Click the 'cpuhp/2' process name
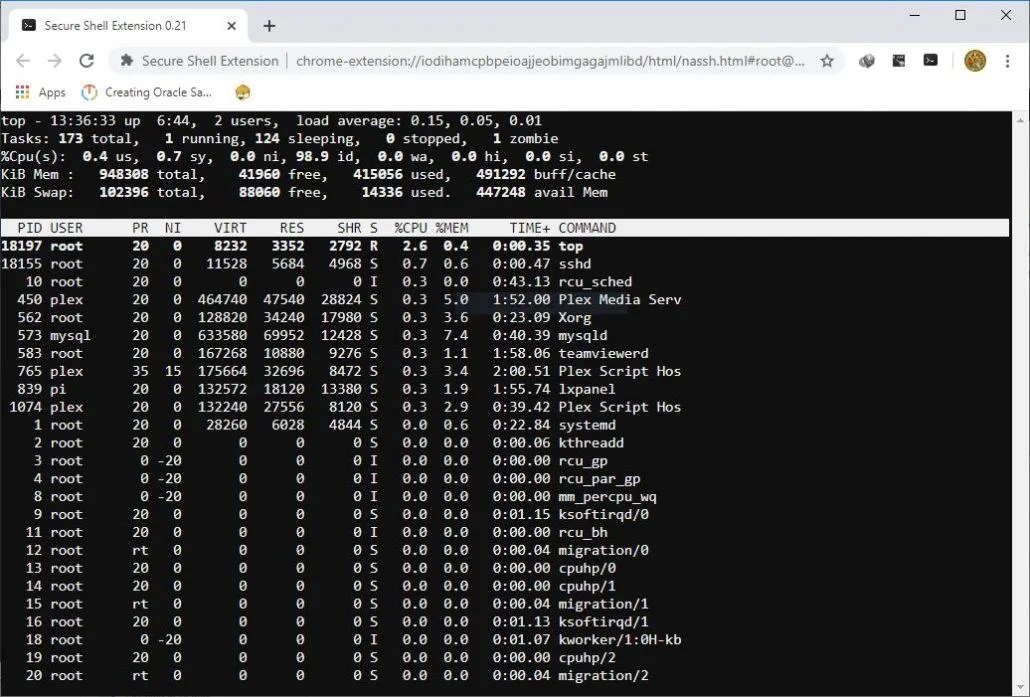This screenshot has width=1030, height=697. pos(587,658)
